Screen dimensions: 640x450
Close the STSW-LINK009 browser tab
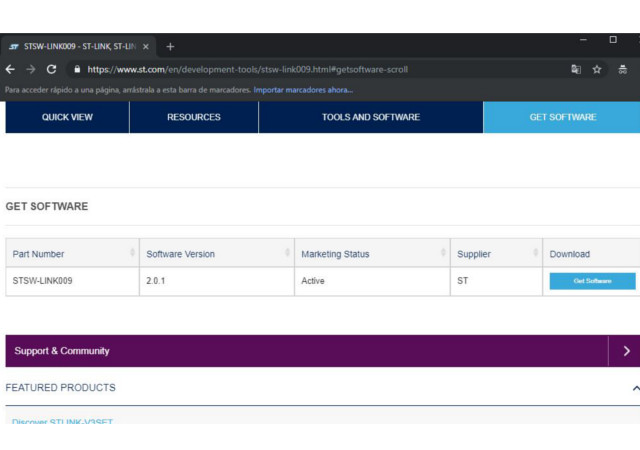click(x=146, y=47)
